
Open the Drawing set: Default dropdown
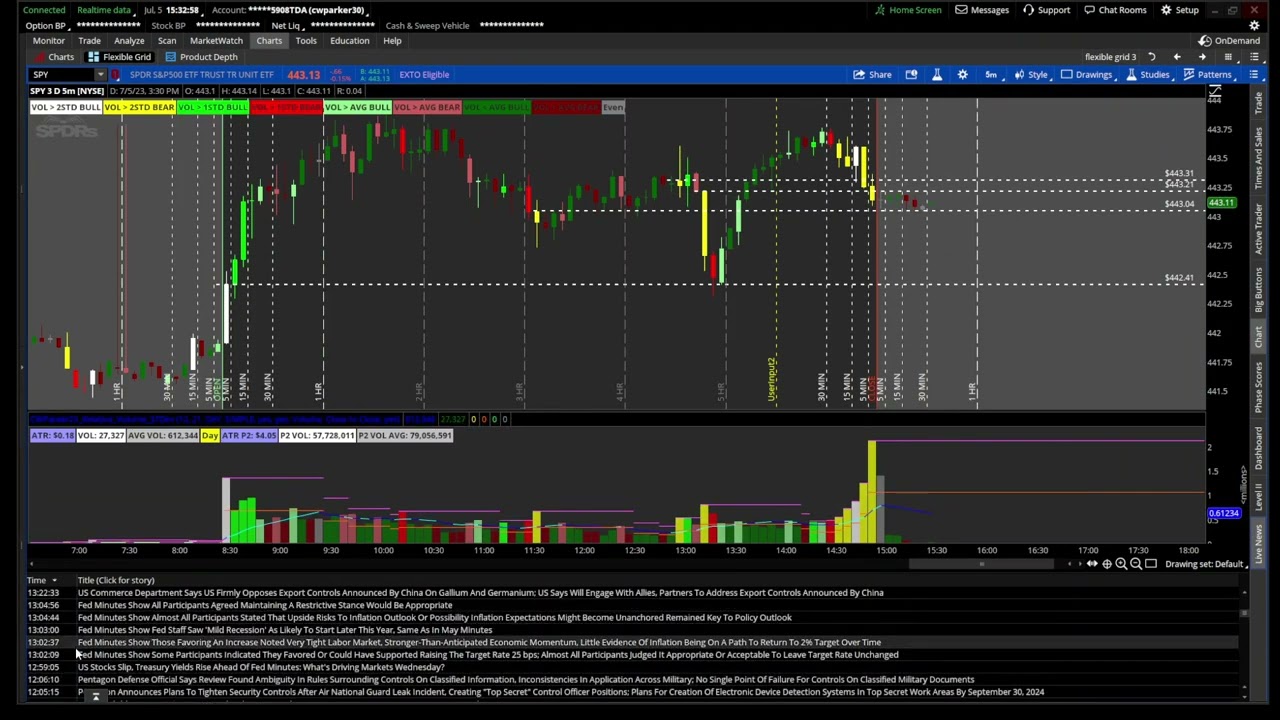[x=1208, y=564]
